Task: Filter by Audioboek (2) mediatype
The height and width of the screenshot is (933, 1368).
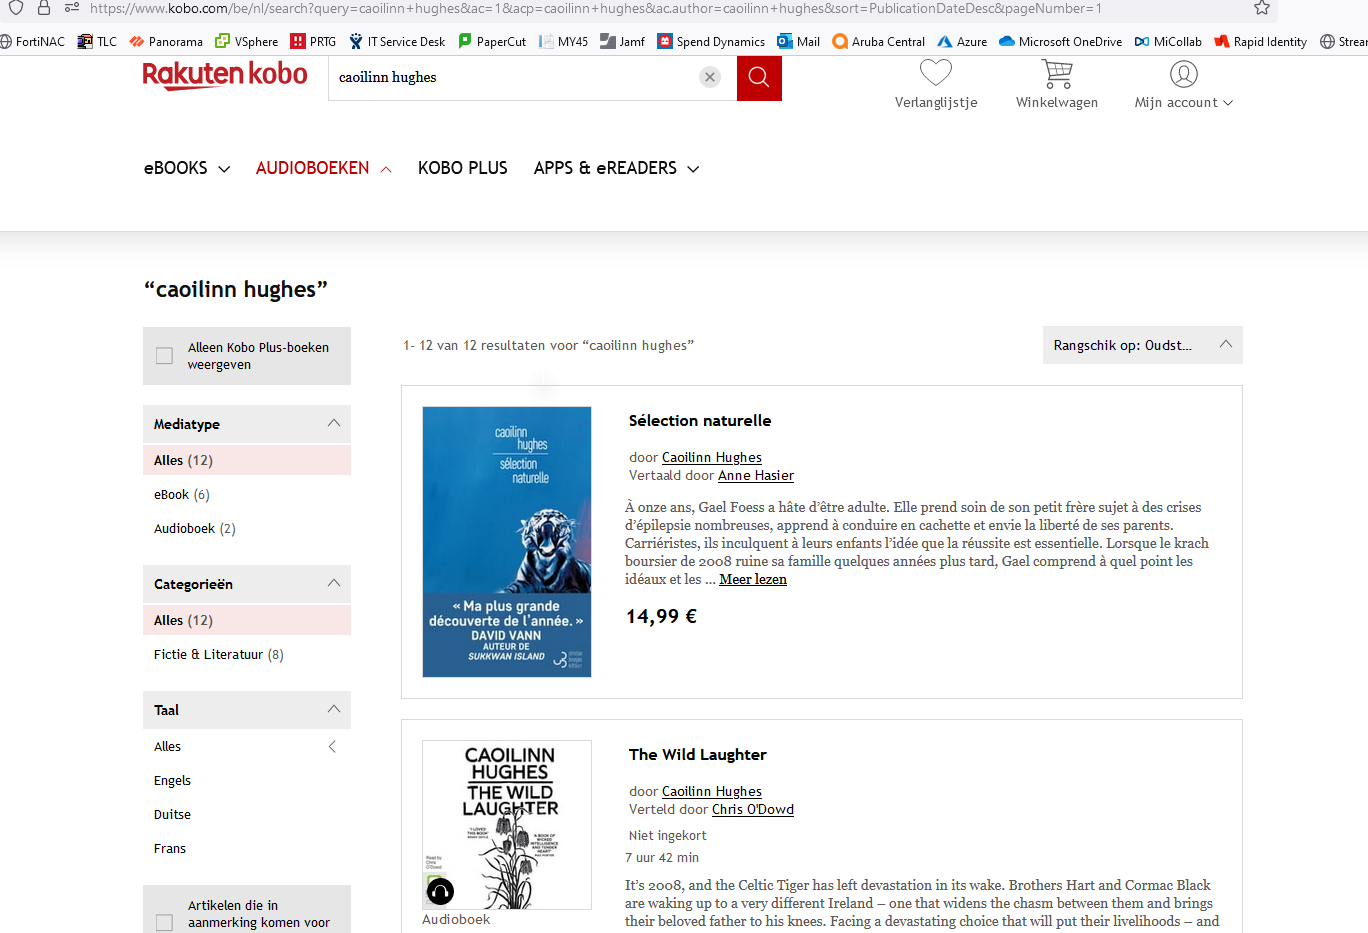Action: [x=195, y=528]
